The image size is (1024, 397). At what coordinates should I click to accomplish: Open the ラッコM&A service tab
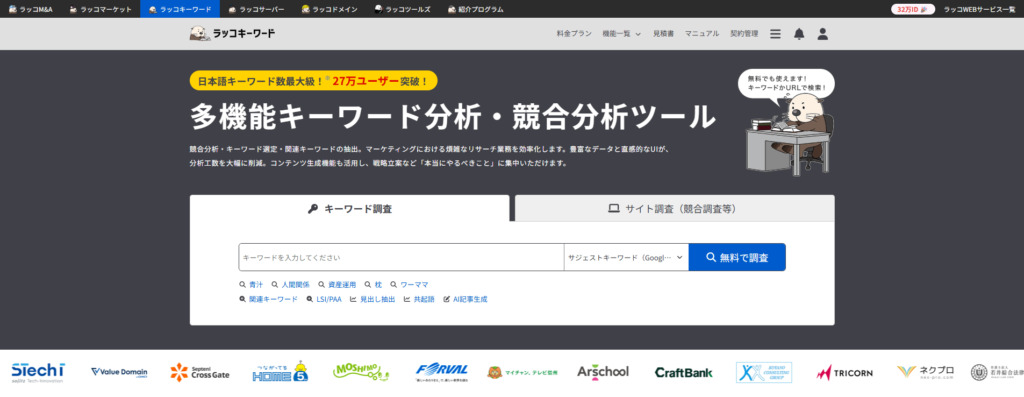pyautogui.click(x=30, y=9)
